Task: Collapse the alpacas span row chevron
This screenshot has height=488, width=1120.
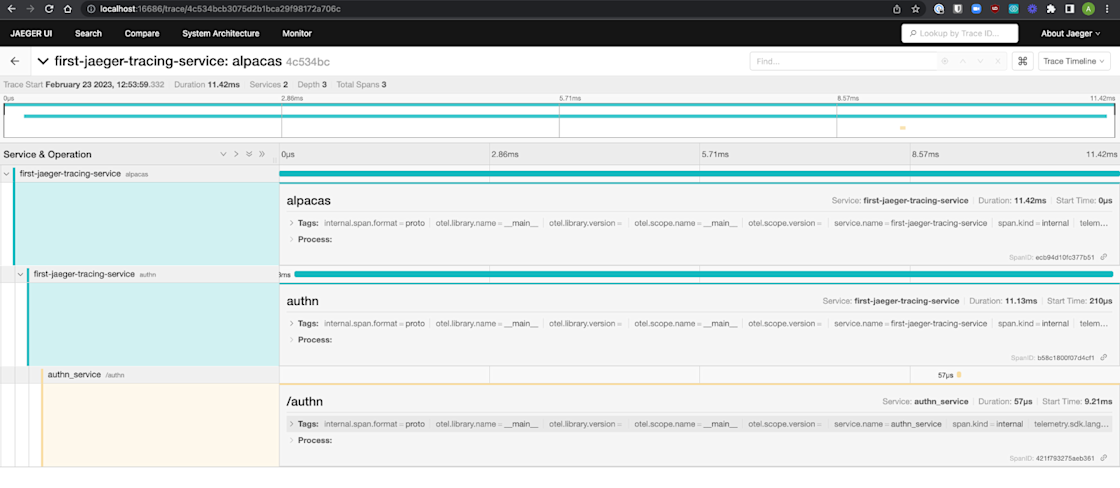Action: tap(6, 174)
